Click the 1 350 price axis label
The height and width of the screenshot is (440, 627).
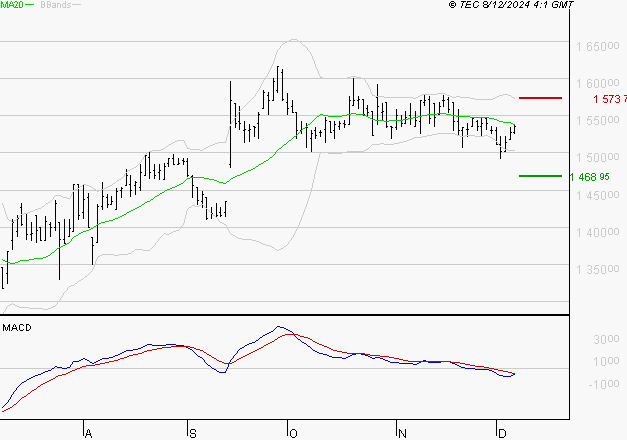coord(597,270)
